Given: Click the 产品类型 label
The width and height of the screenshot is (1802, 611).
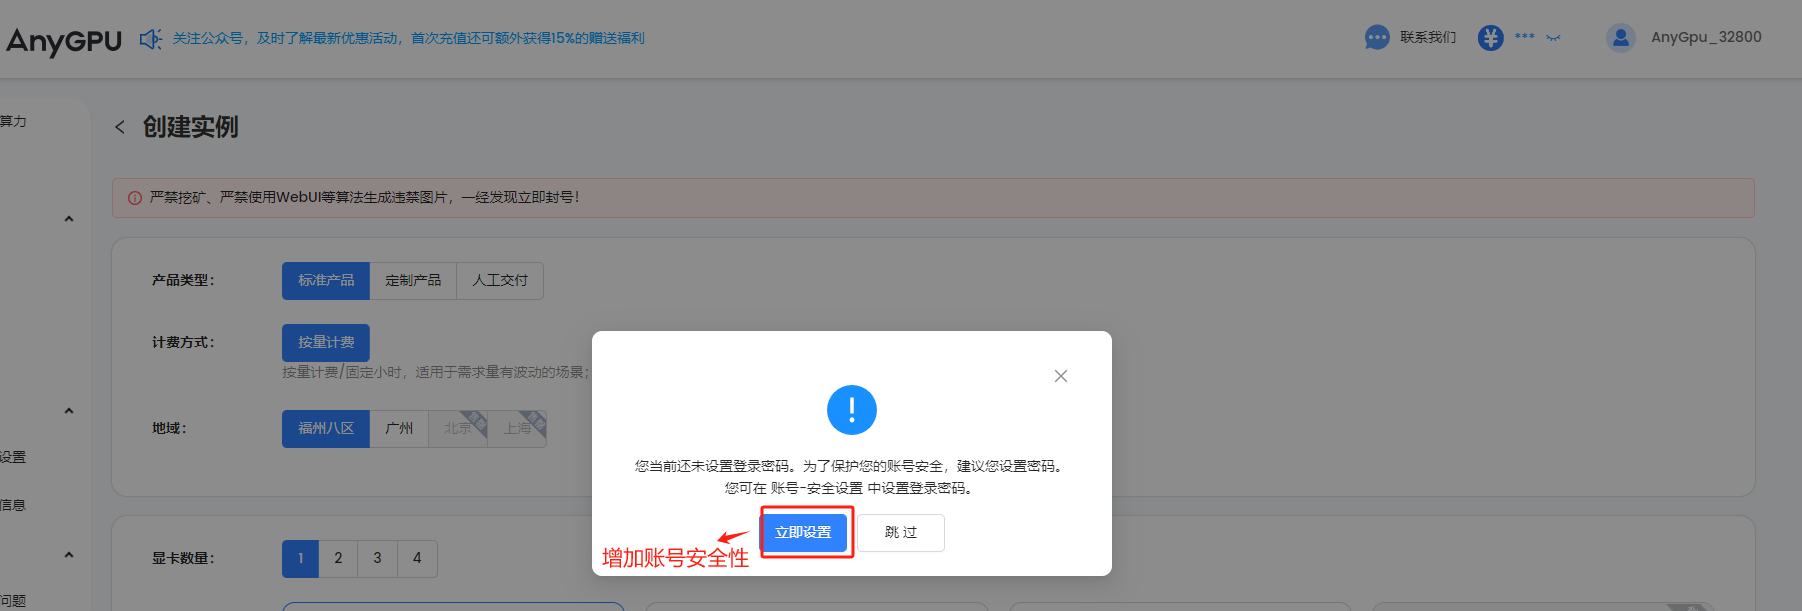Looking at the screenshot, I should (x=183, y=281).
